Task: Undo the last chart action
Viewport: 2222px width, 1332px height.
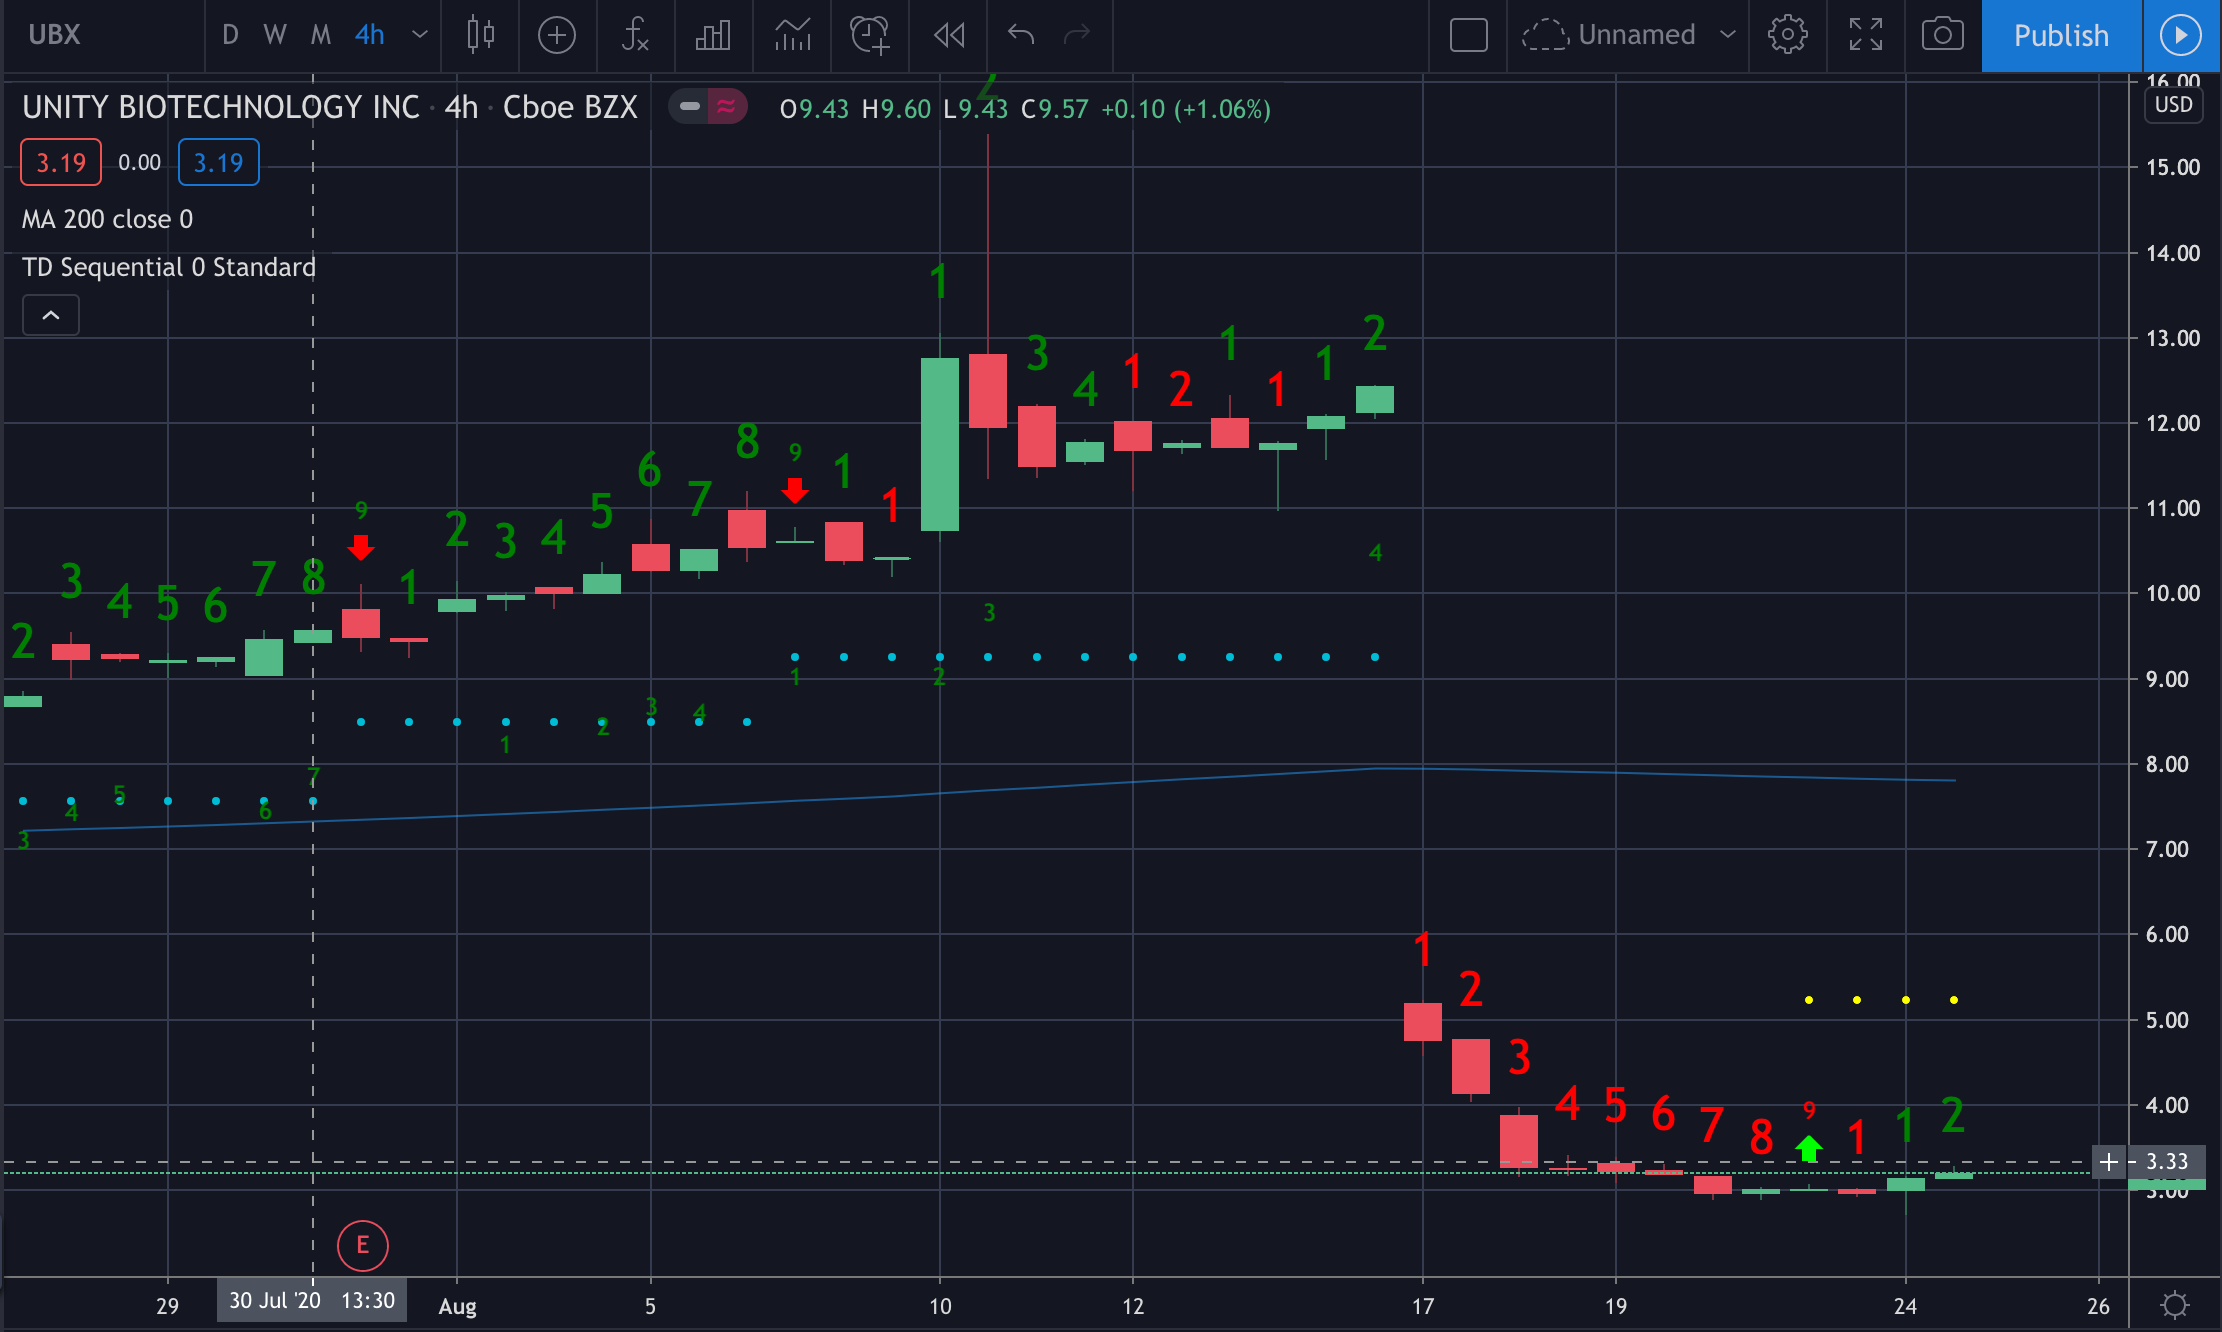Action: click(1020, 36)
